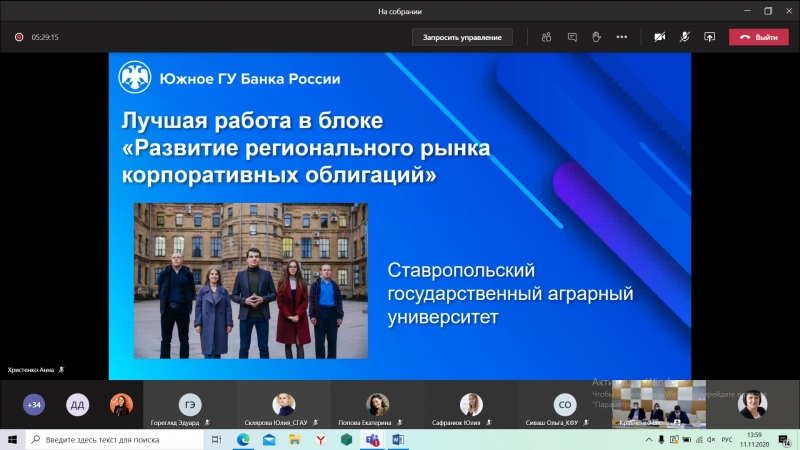This screenshot has width=800, height=450.
Task: Show participants panel icon
Action: pyautogui.click(x=546, y=37)
